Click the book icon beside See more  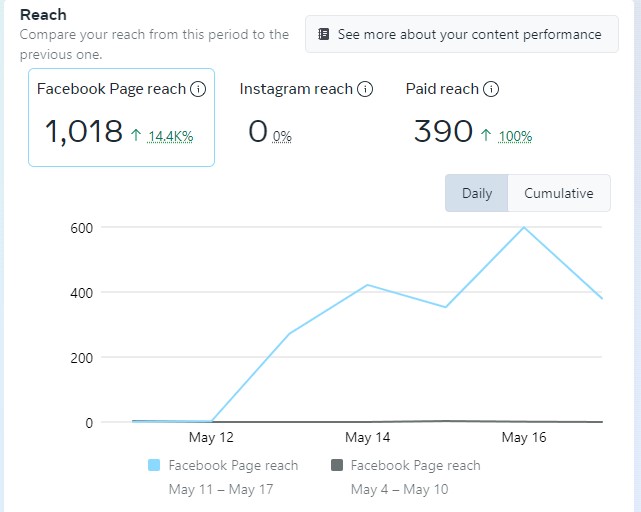click(x=324, y=34)
